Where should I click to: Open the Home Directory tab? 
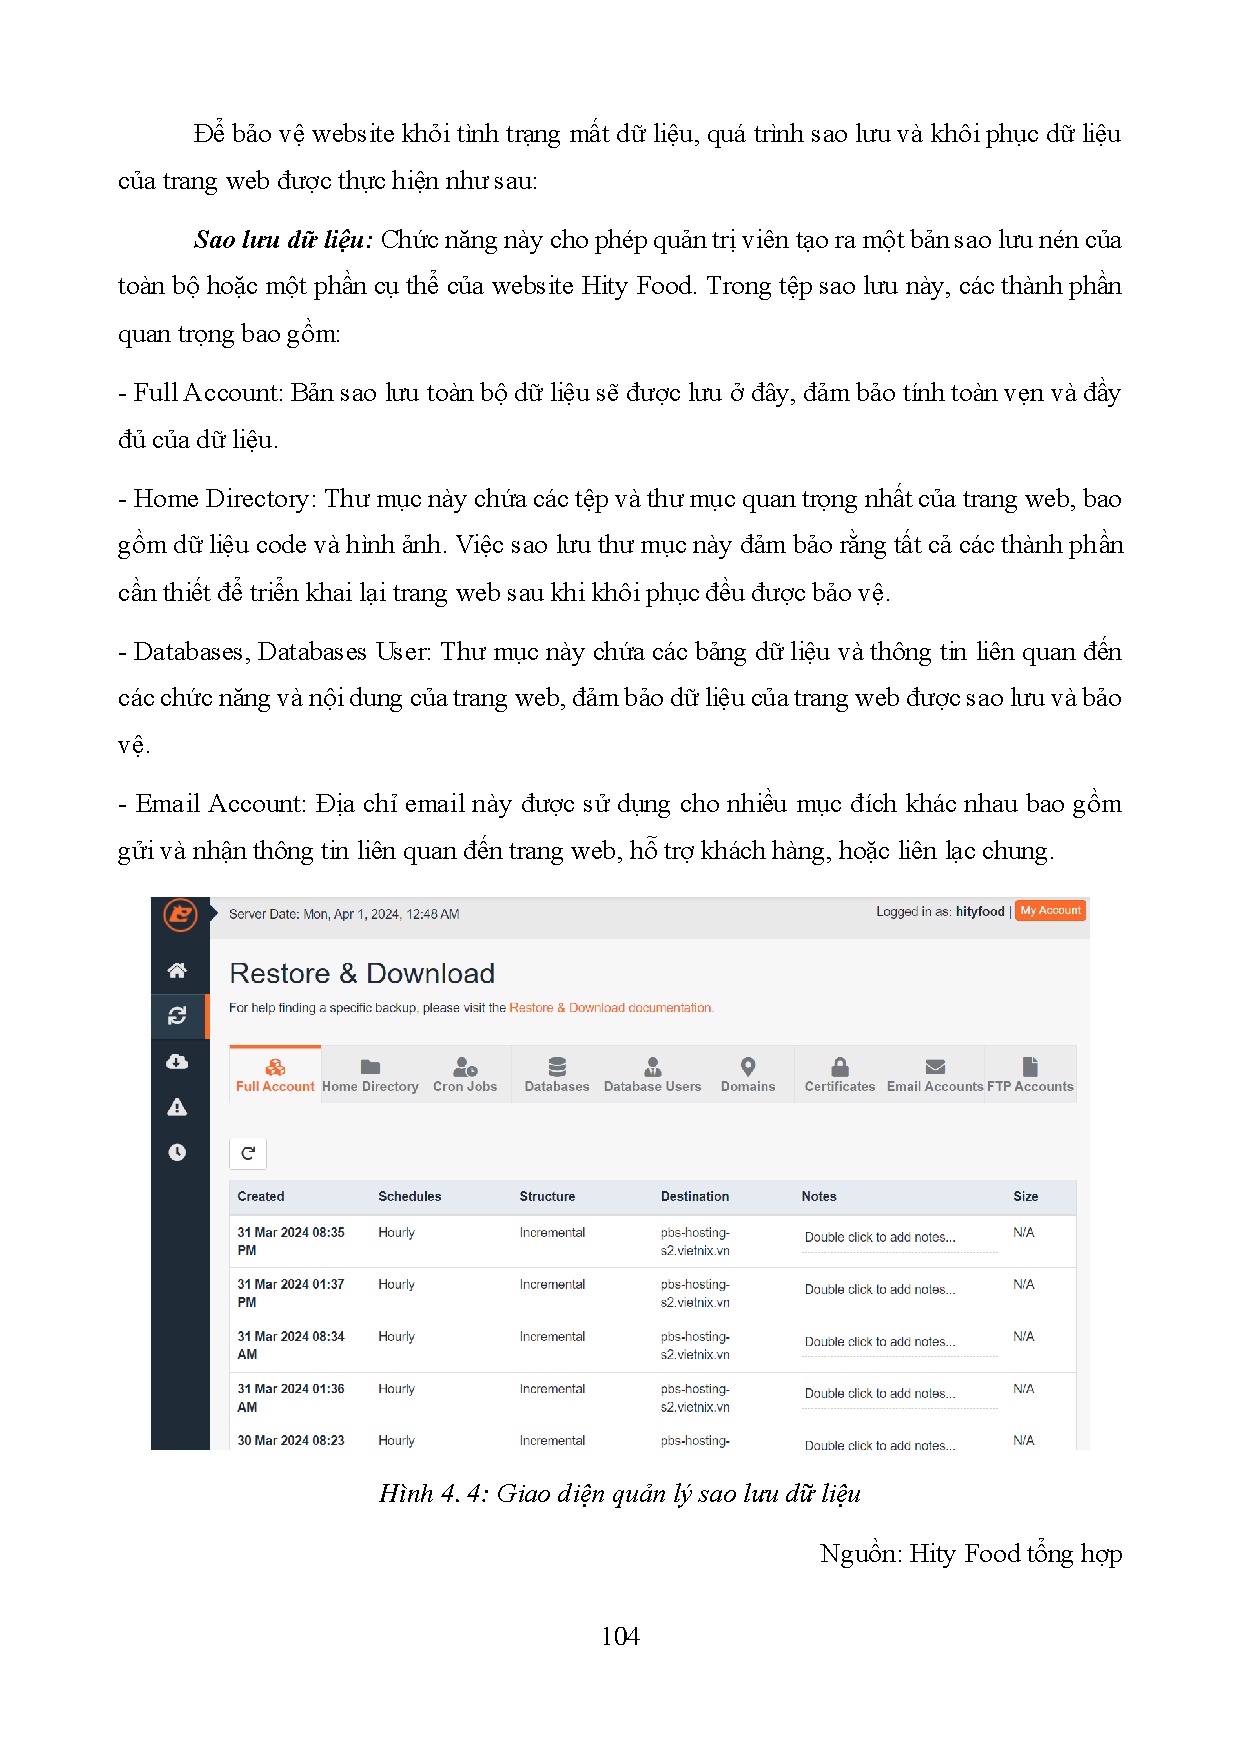370,1075
